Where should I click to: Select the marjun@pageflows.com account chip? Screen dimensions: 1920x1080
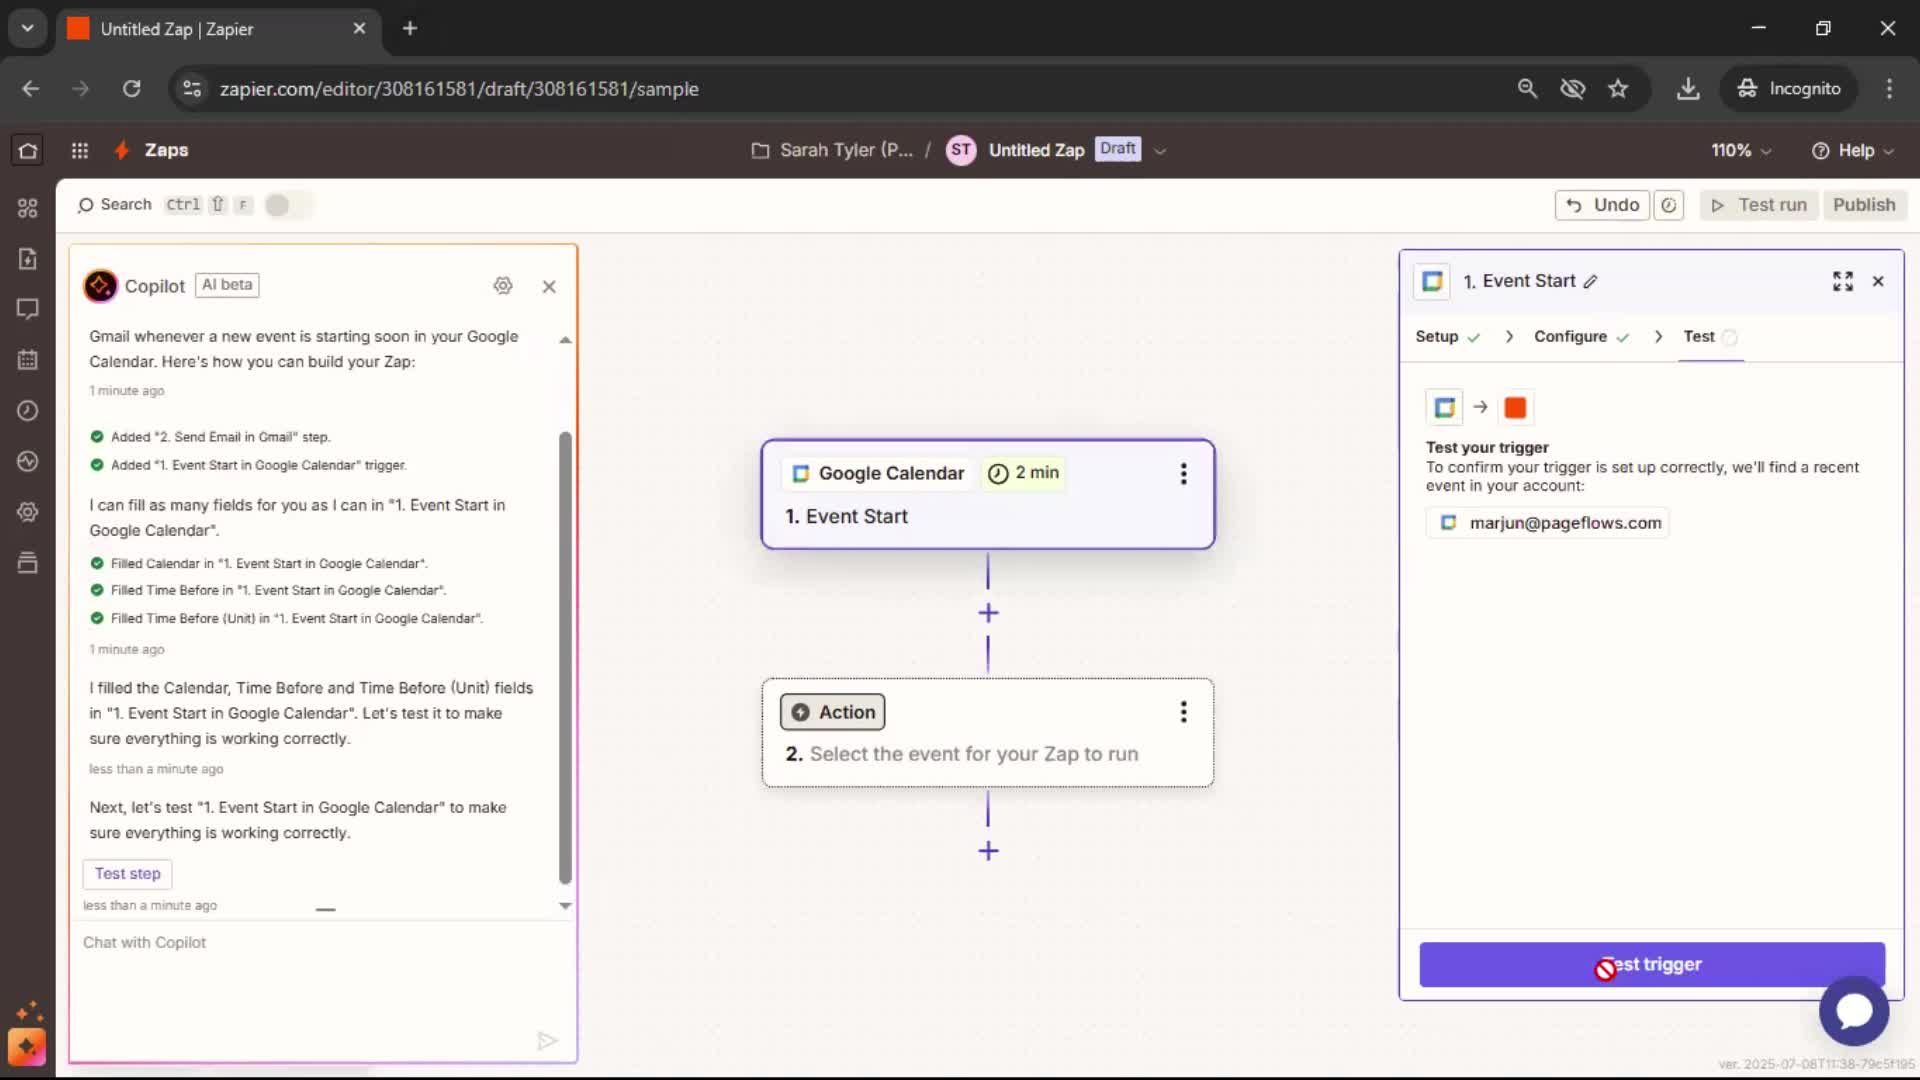1548,523
